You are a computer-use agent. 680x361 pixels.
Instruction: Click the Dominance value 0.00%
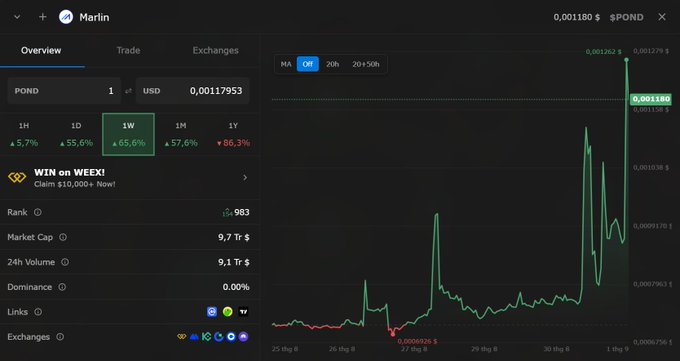(236, 287)
